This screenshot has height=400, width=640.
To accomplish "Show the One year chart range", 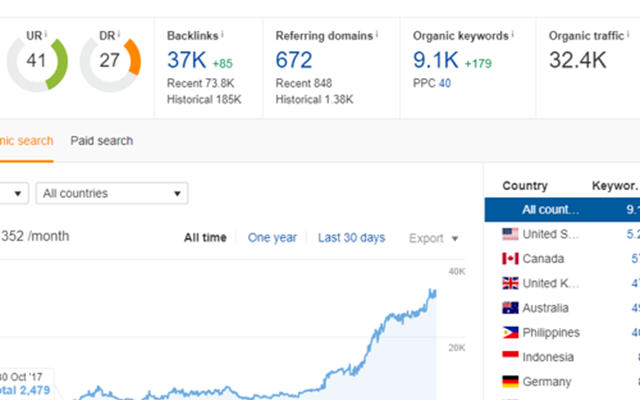I will pyautogui.click(x=272, y=238).
